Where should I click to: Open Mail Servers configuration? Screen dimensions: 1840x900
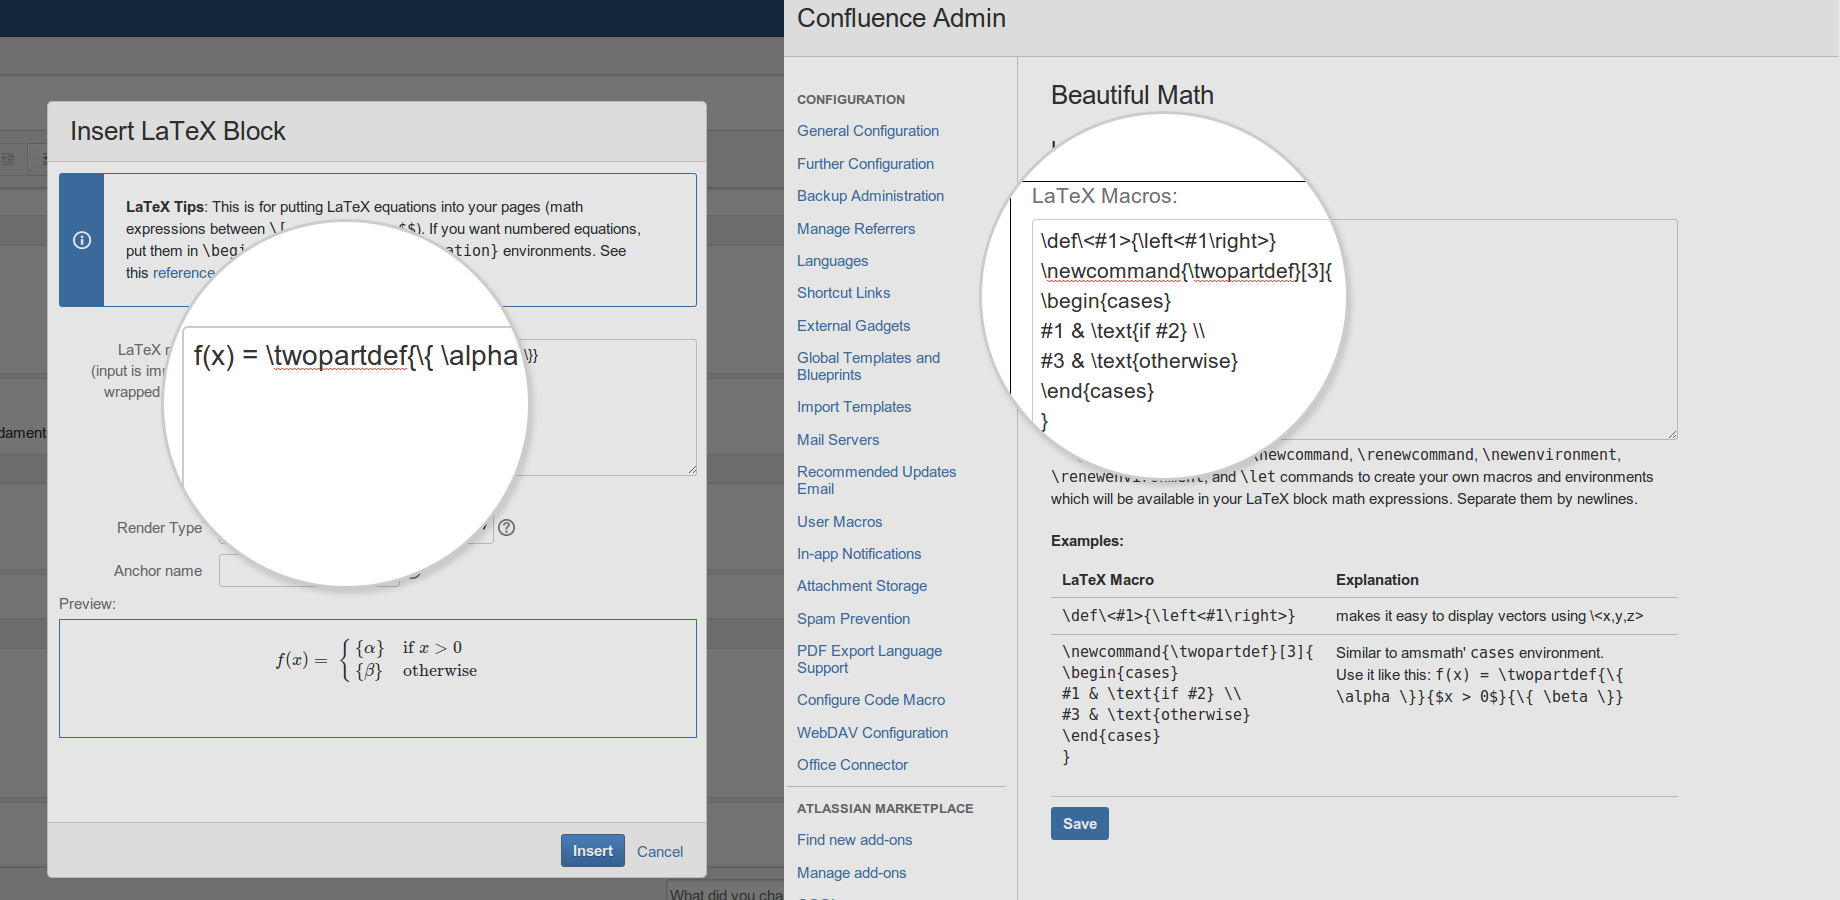(x=838, y=440)
